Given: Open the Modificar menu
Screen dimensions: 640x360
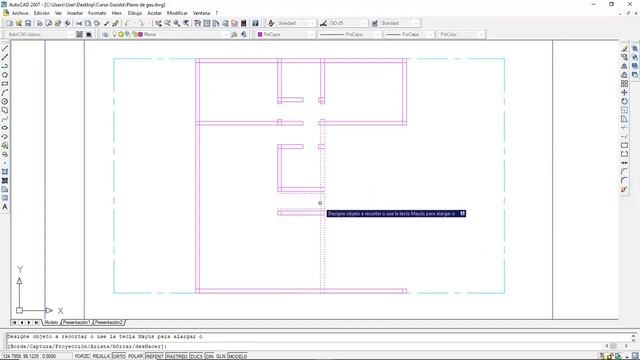Looking at the screenshot, I should (177, 13).
